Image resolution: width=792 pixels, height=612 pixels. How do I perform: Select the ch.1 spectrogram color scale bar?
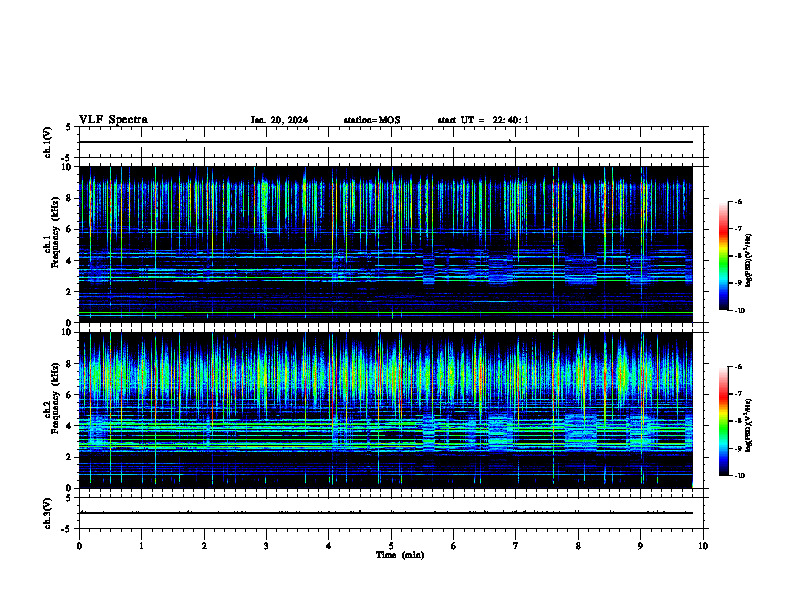coord(723,256)
